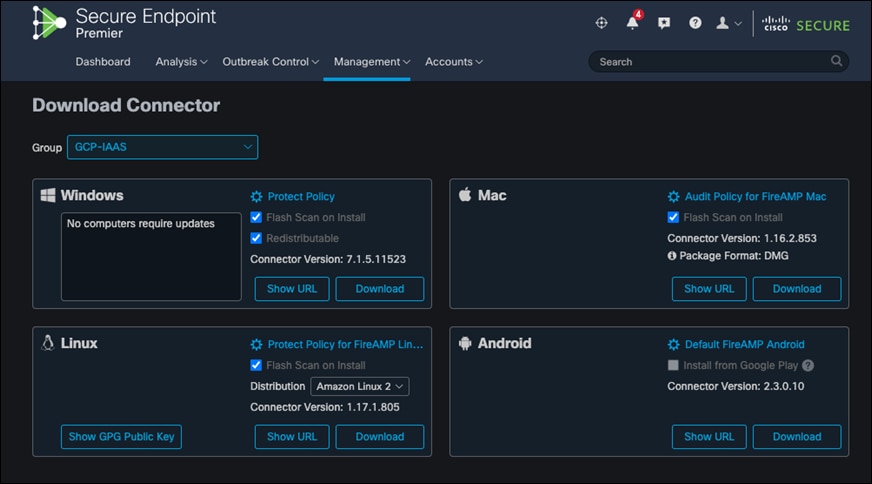
Task: Click 'Connector Version: 2.3.0.10' text
Action: 736,386
